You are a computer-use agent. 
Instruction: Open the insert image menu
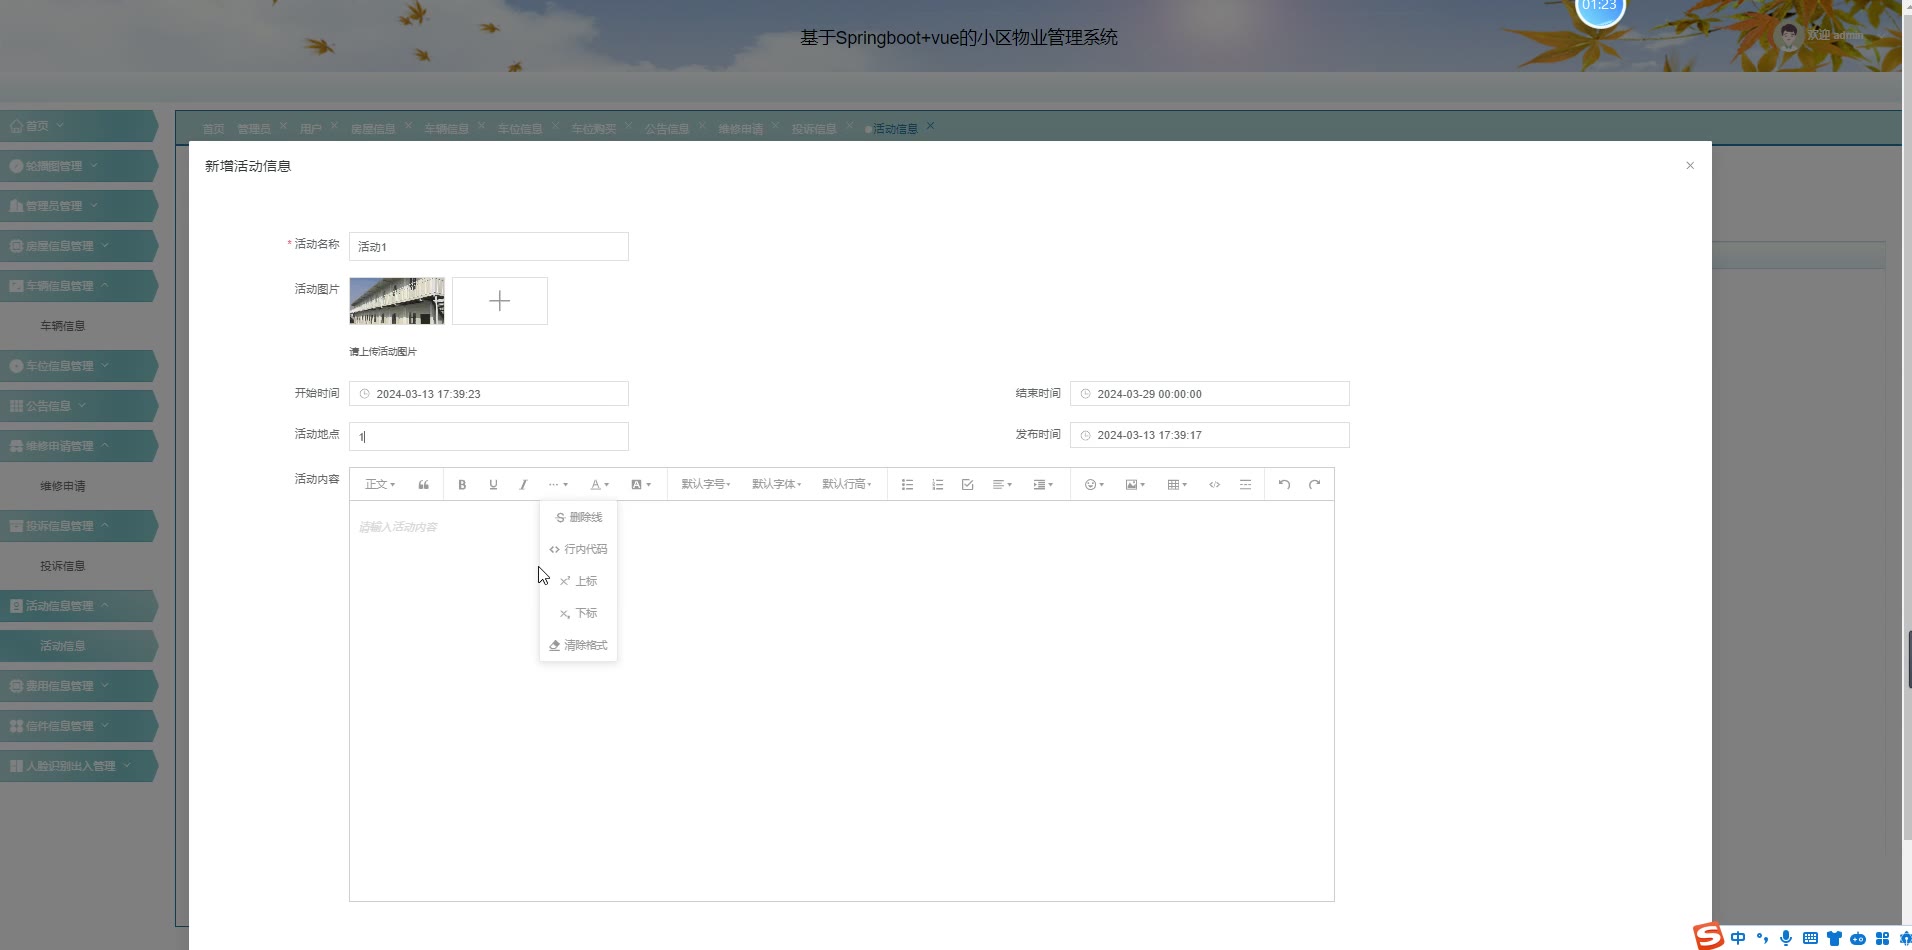pyautogui.click(x=1135, y=485)
